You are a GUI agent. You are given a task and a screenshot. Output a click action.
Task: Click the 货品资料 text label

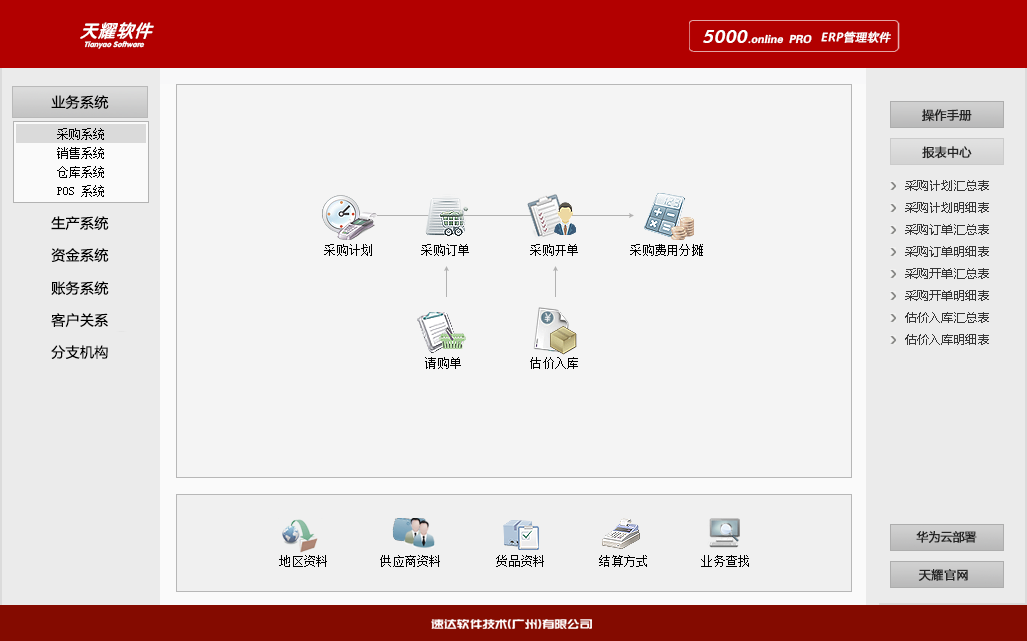pos(519,561)
